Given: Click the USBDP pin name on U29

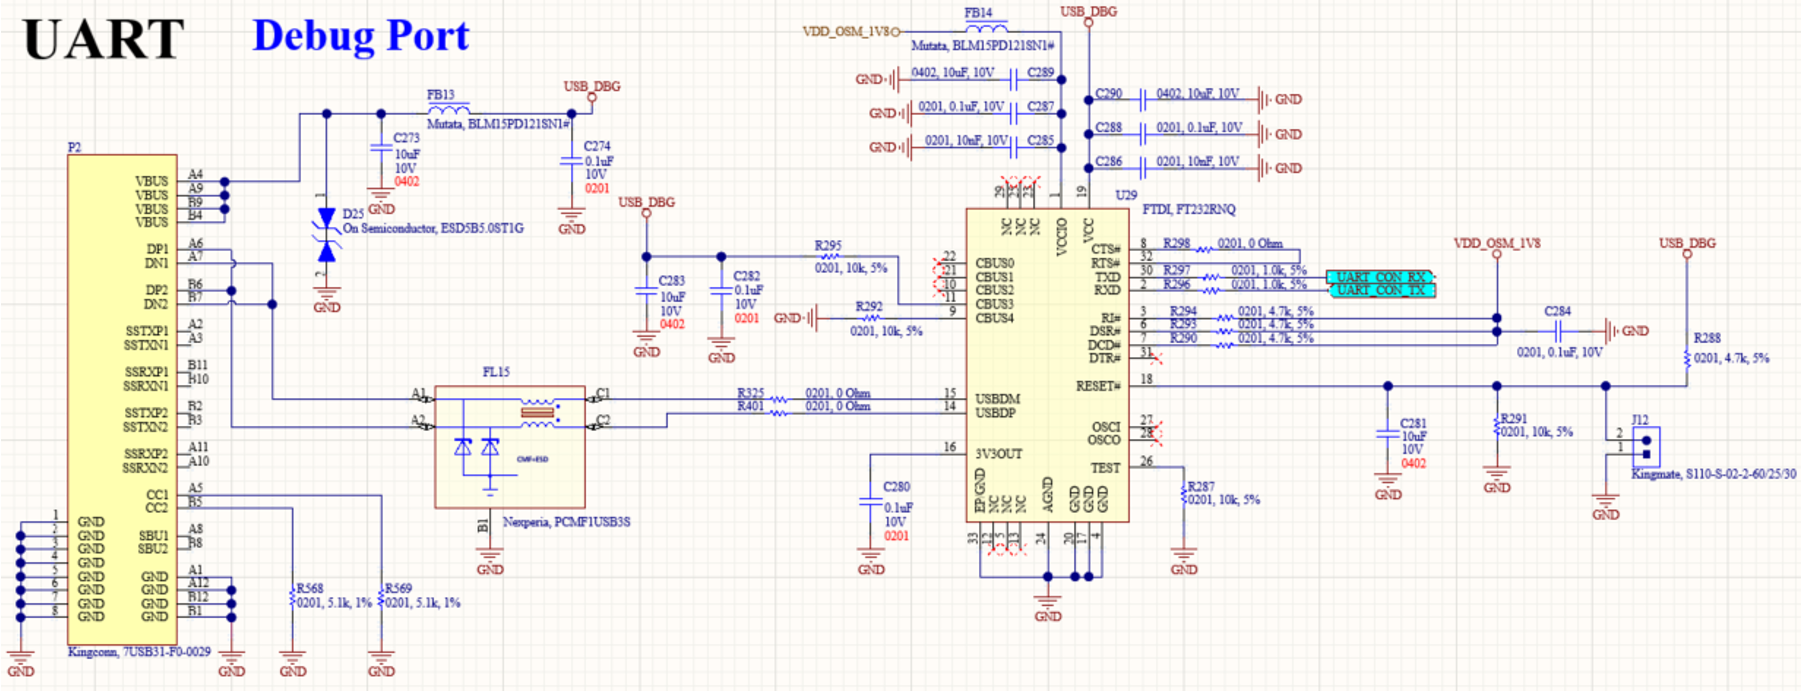Looking at the screenshot, I should [x=996, y=413].
